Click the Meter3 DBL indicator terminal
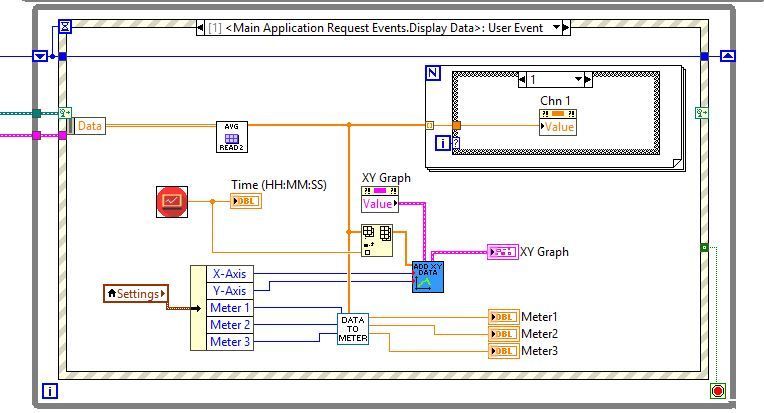764x413 pixels. (503, 351)
